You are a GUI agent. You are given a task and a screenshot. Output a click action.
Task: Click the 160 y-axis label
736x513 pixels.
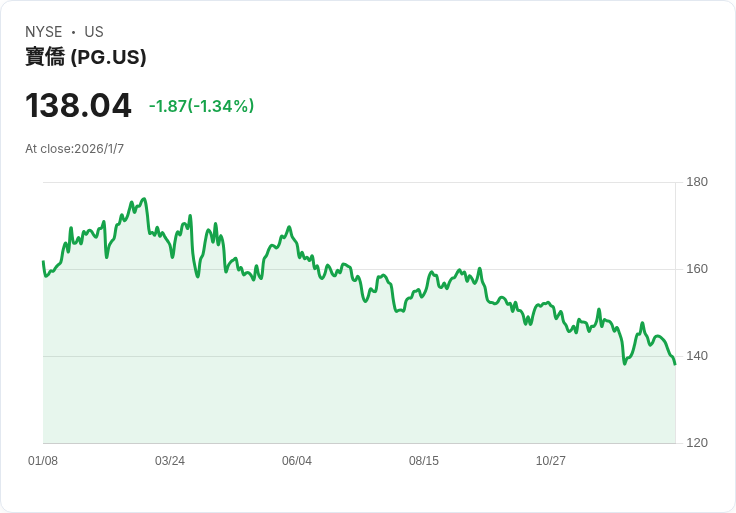(697, 269)
